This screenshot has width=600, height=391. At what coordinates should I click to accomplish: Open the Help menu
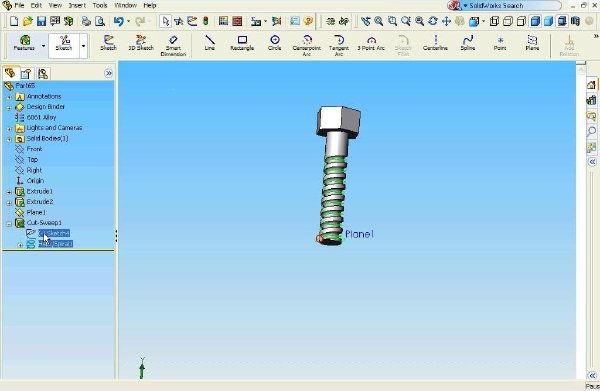[x=150, y=5]
